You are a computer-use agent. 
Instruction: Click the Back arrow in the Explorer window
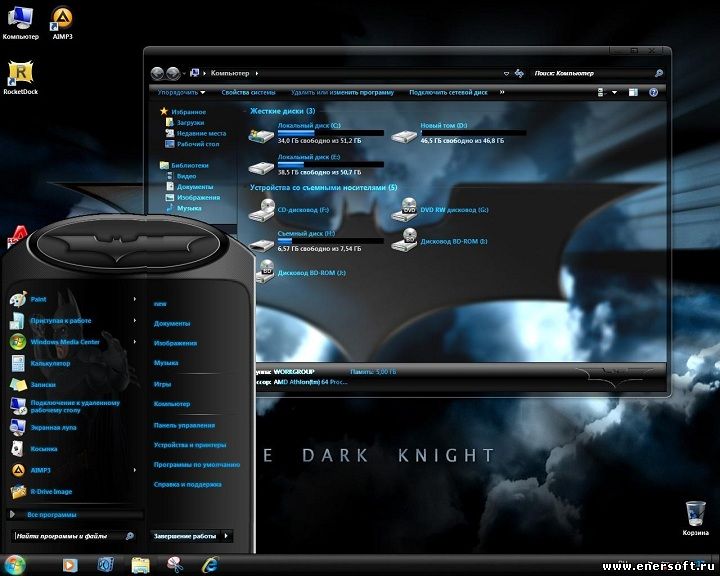[x=158, y=73]
